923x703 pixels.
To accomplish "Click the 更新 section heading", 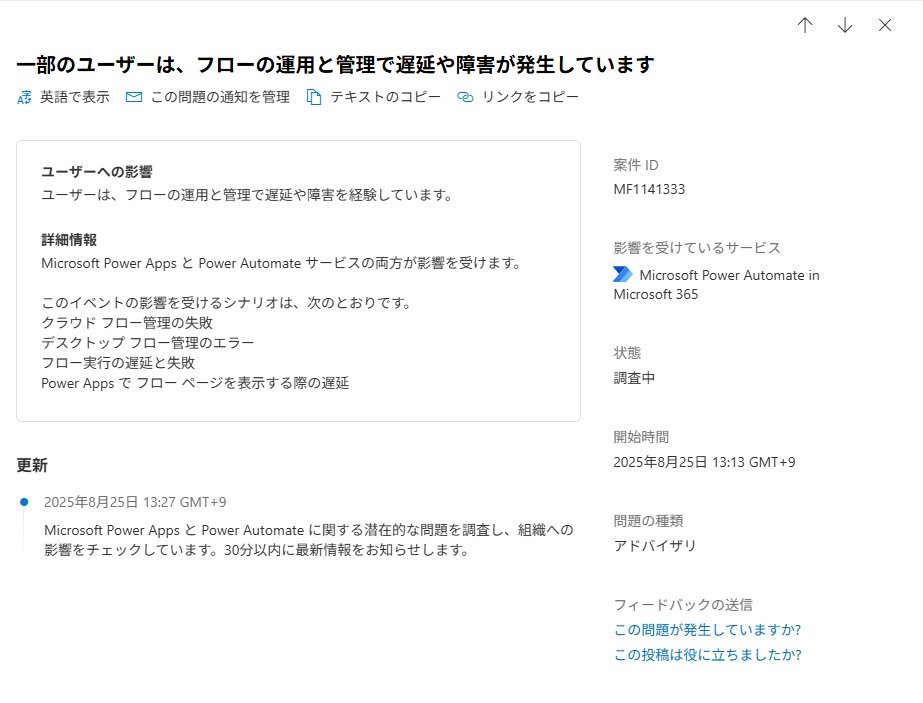I will (x=32, y=465).
